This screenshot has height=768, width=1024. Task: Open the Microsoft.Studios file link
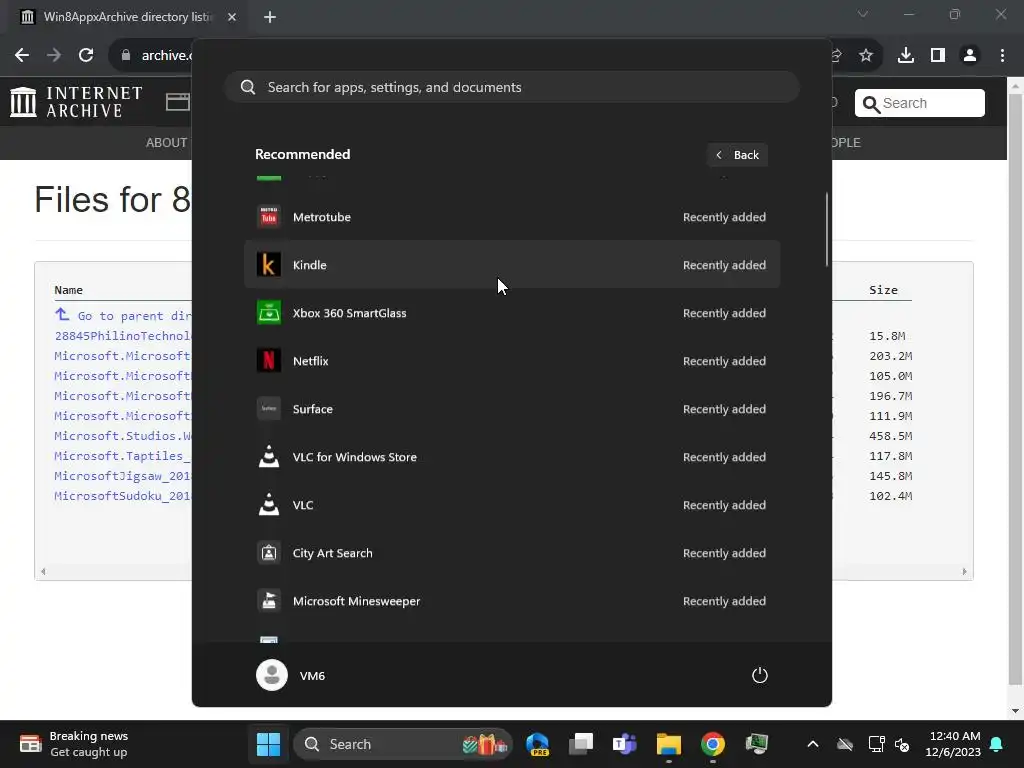pyautogui.click(x=123, y=436)
